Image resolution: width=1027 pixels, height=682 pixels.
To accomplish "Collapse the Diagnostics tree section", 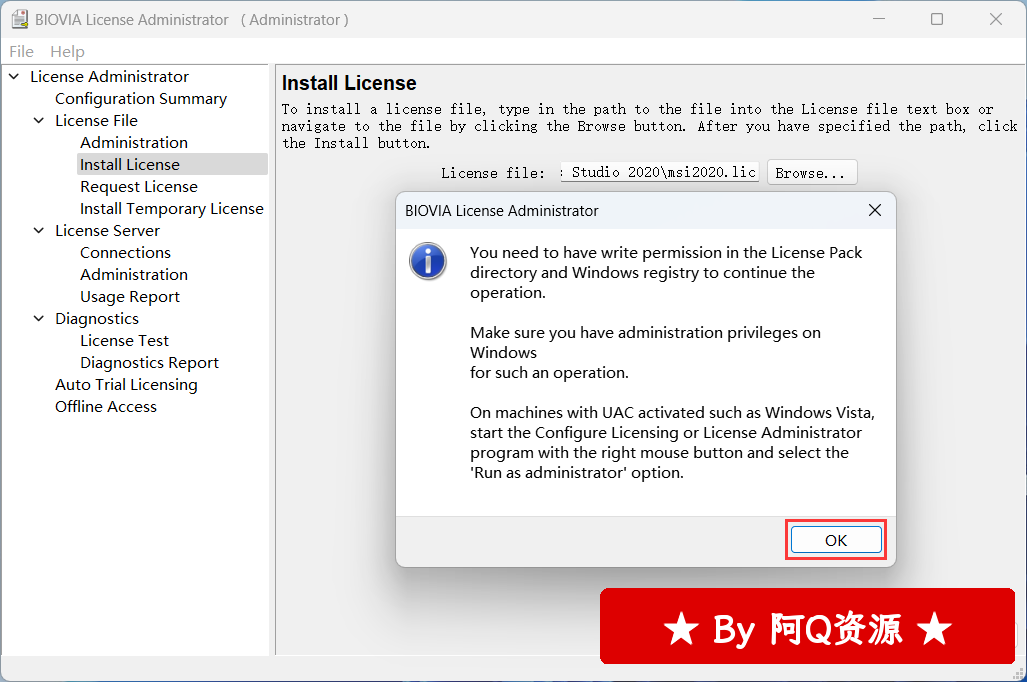I will click(39, 319).
